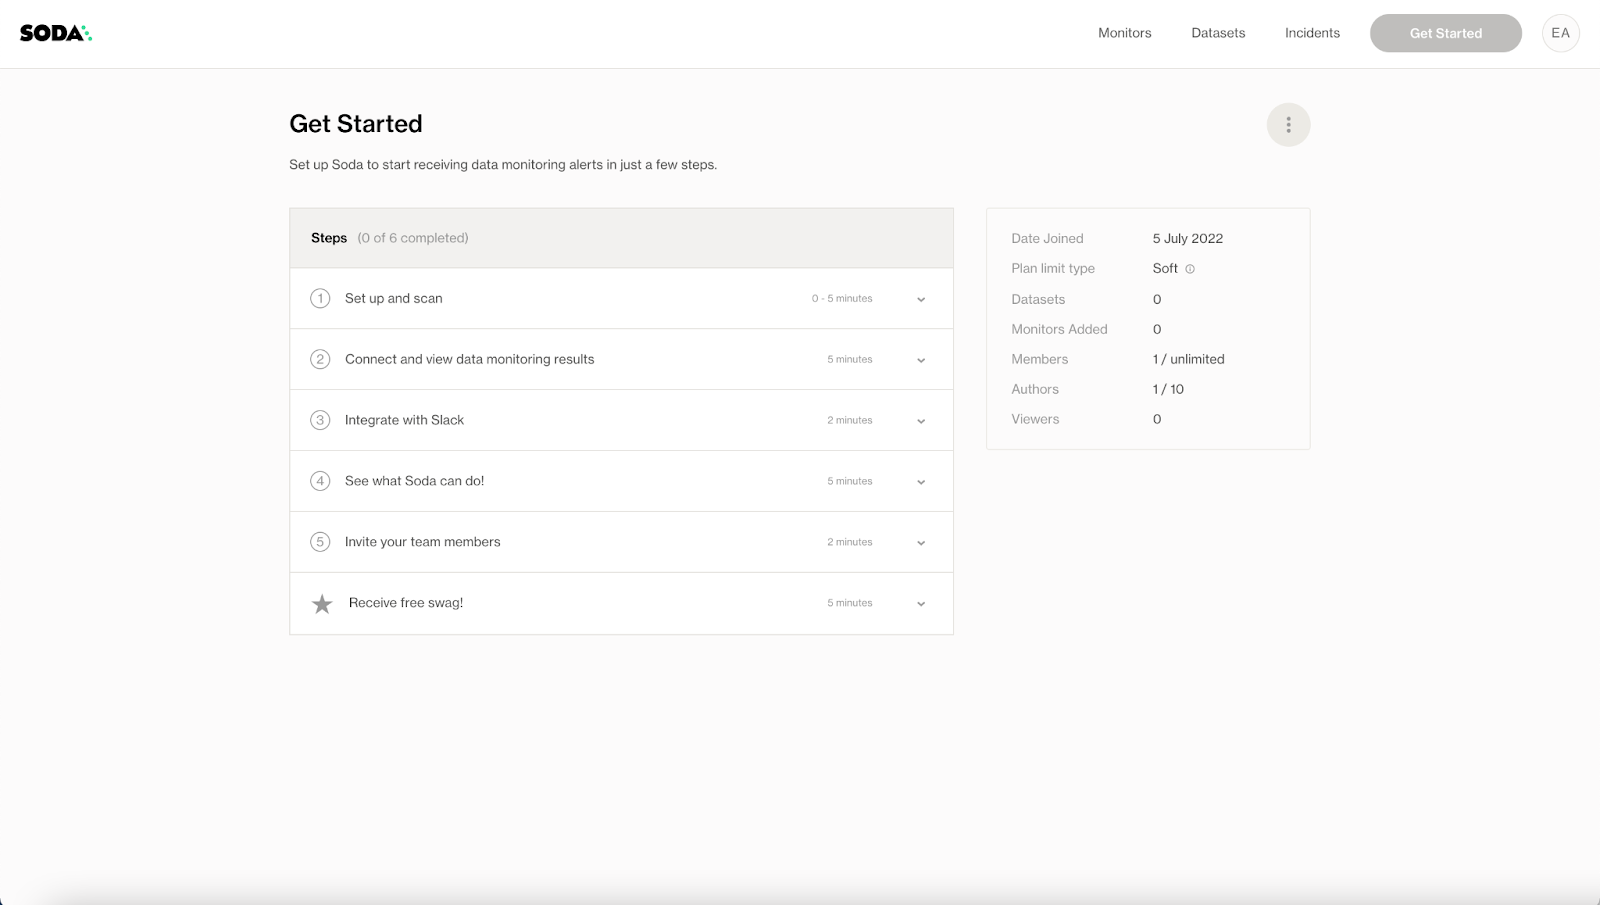Click the step 3 number circle
The width and height of the screenshot is (1600, 905).
click(320, 421)
